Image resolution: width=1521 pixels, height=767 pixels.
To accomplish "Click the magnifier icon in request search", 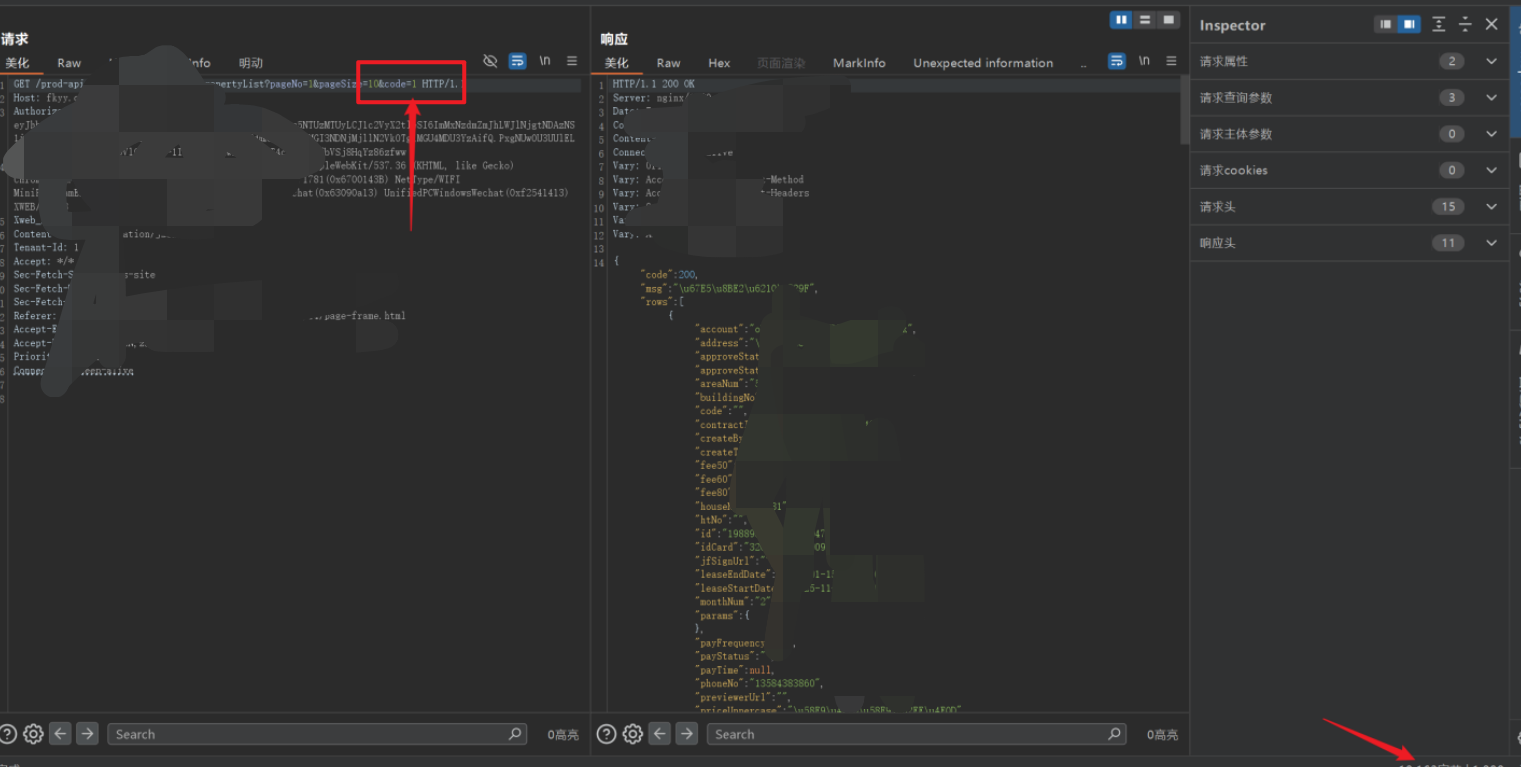I will (515, 734).
